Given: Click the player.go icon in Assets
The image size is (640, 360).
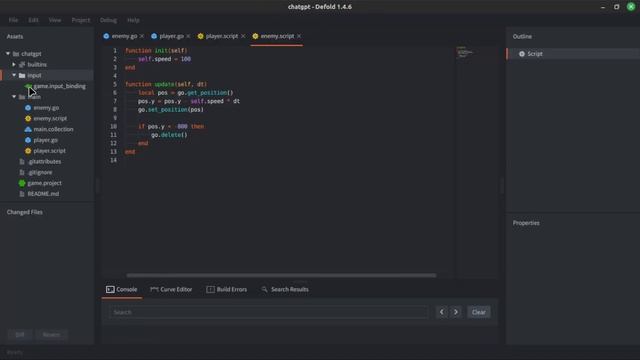Looking at the screenshot, I should (28, 140).
